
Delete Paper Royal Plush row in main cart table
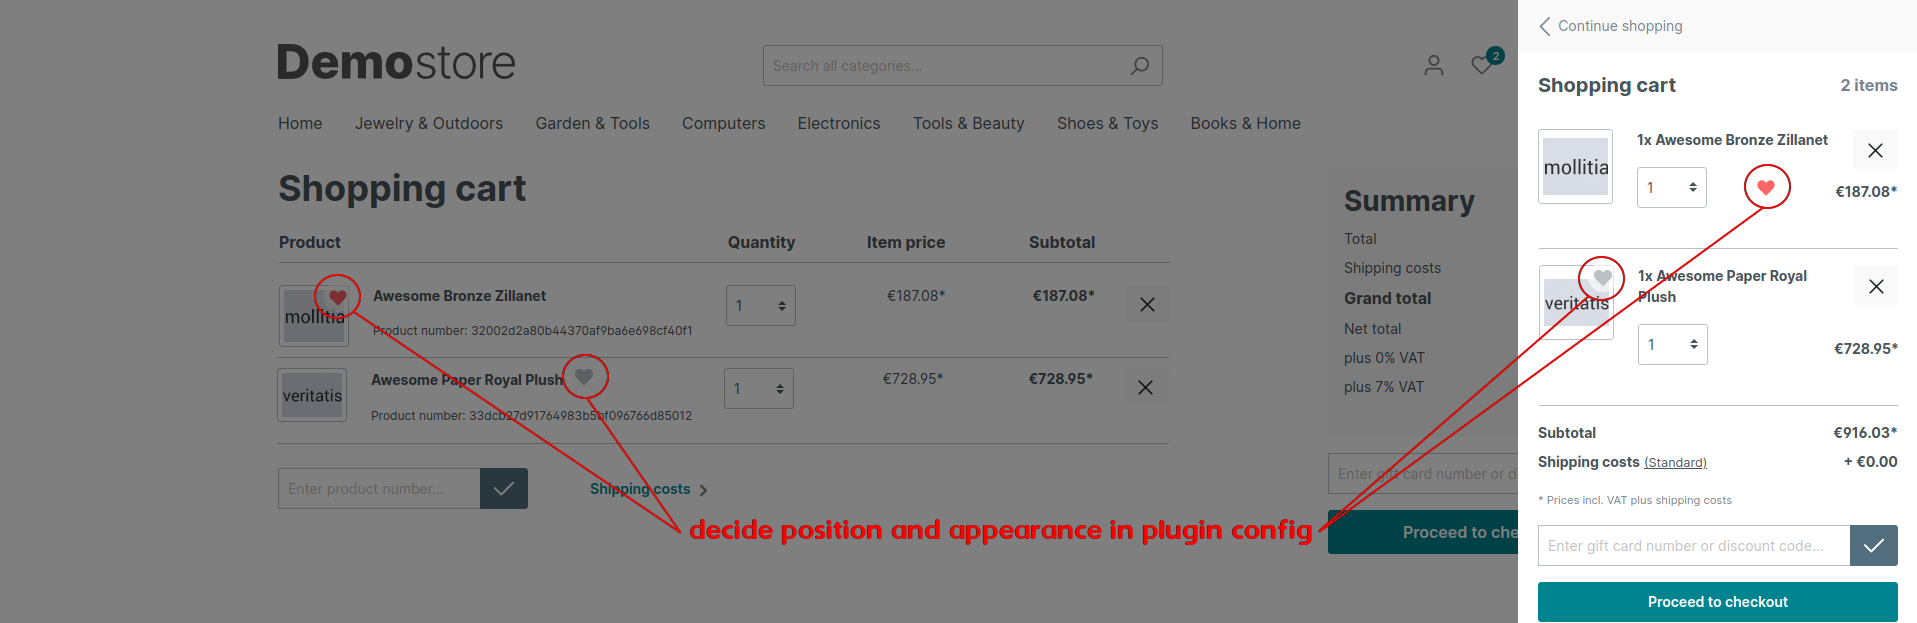(1145, 388)
